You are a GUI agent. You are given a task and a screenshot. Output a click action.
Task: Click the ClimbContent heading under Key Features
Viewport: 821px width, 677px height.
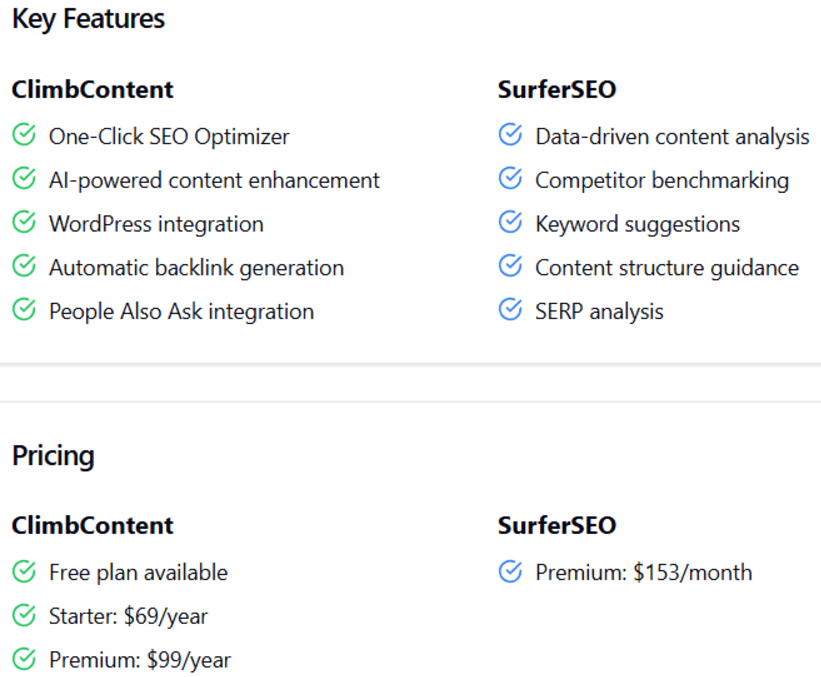click(92, 90)
